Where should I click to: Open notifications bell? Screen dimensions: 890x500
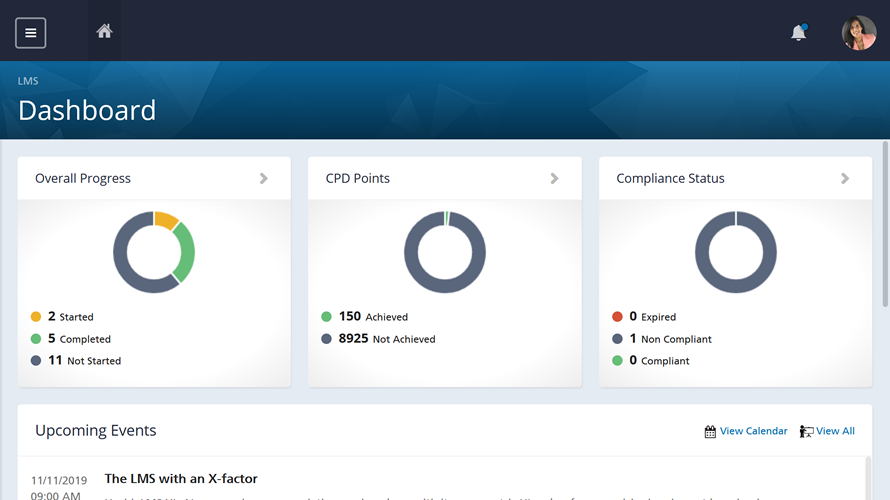point(799,32)
